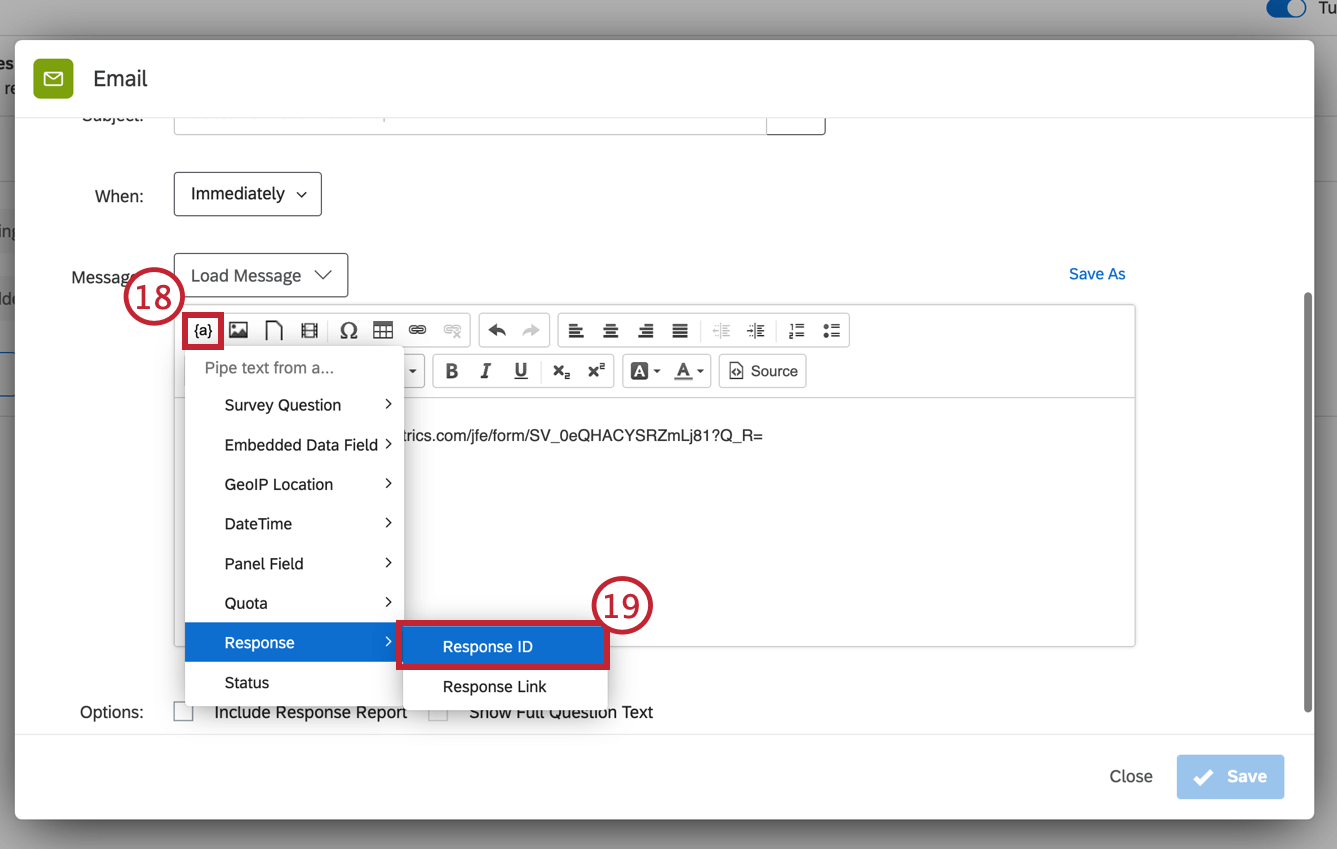Apply center alignment to the text

click(x=611, y=330)
